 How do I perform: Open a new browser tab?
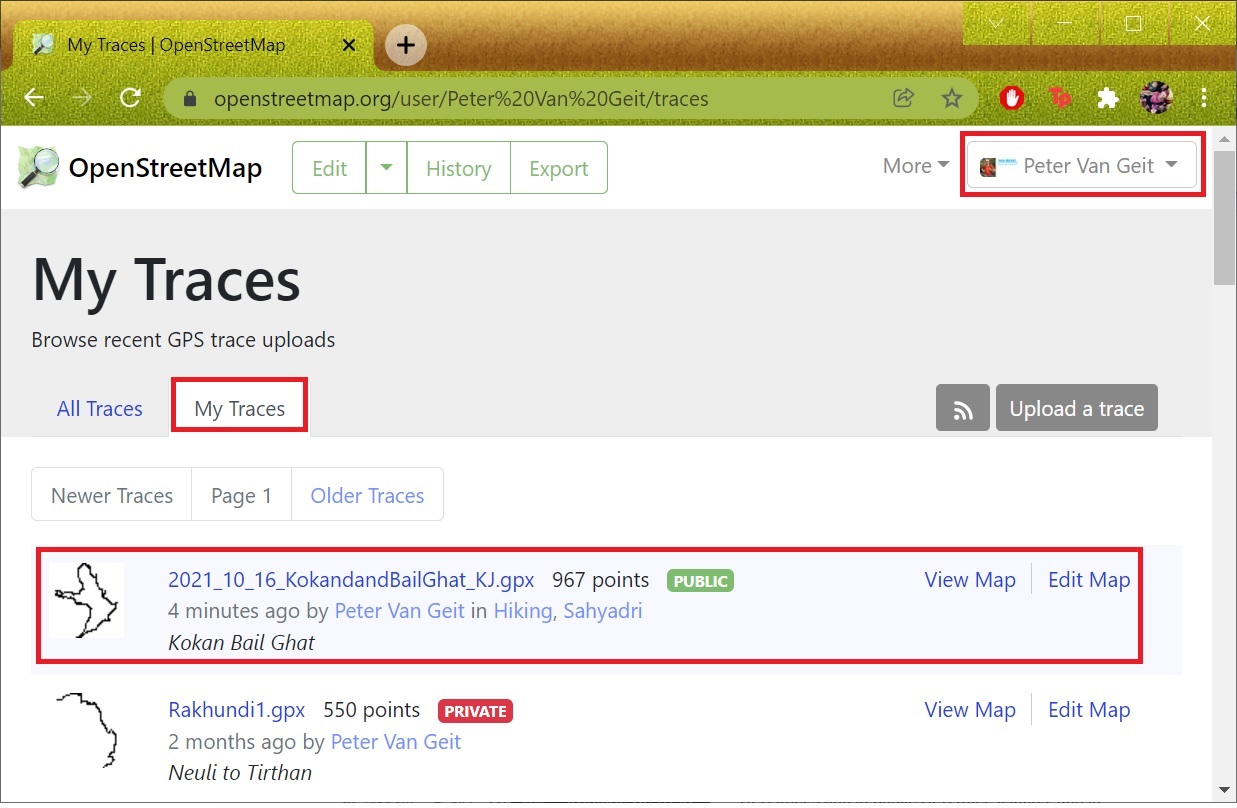(405, 45)
